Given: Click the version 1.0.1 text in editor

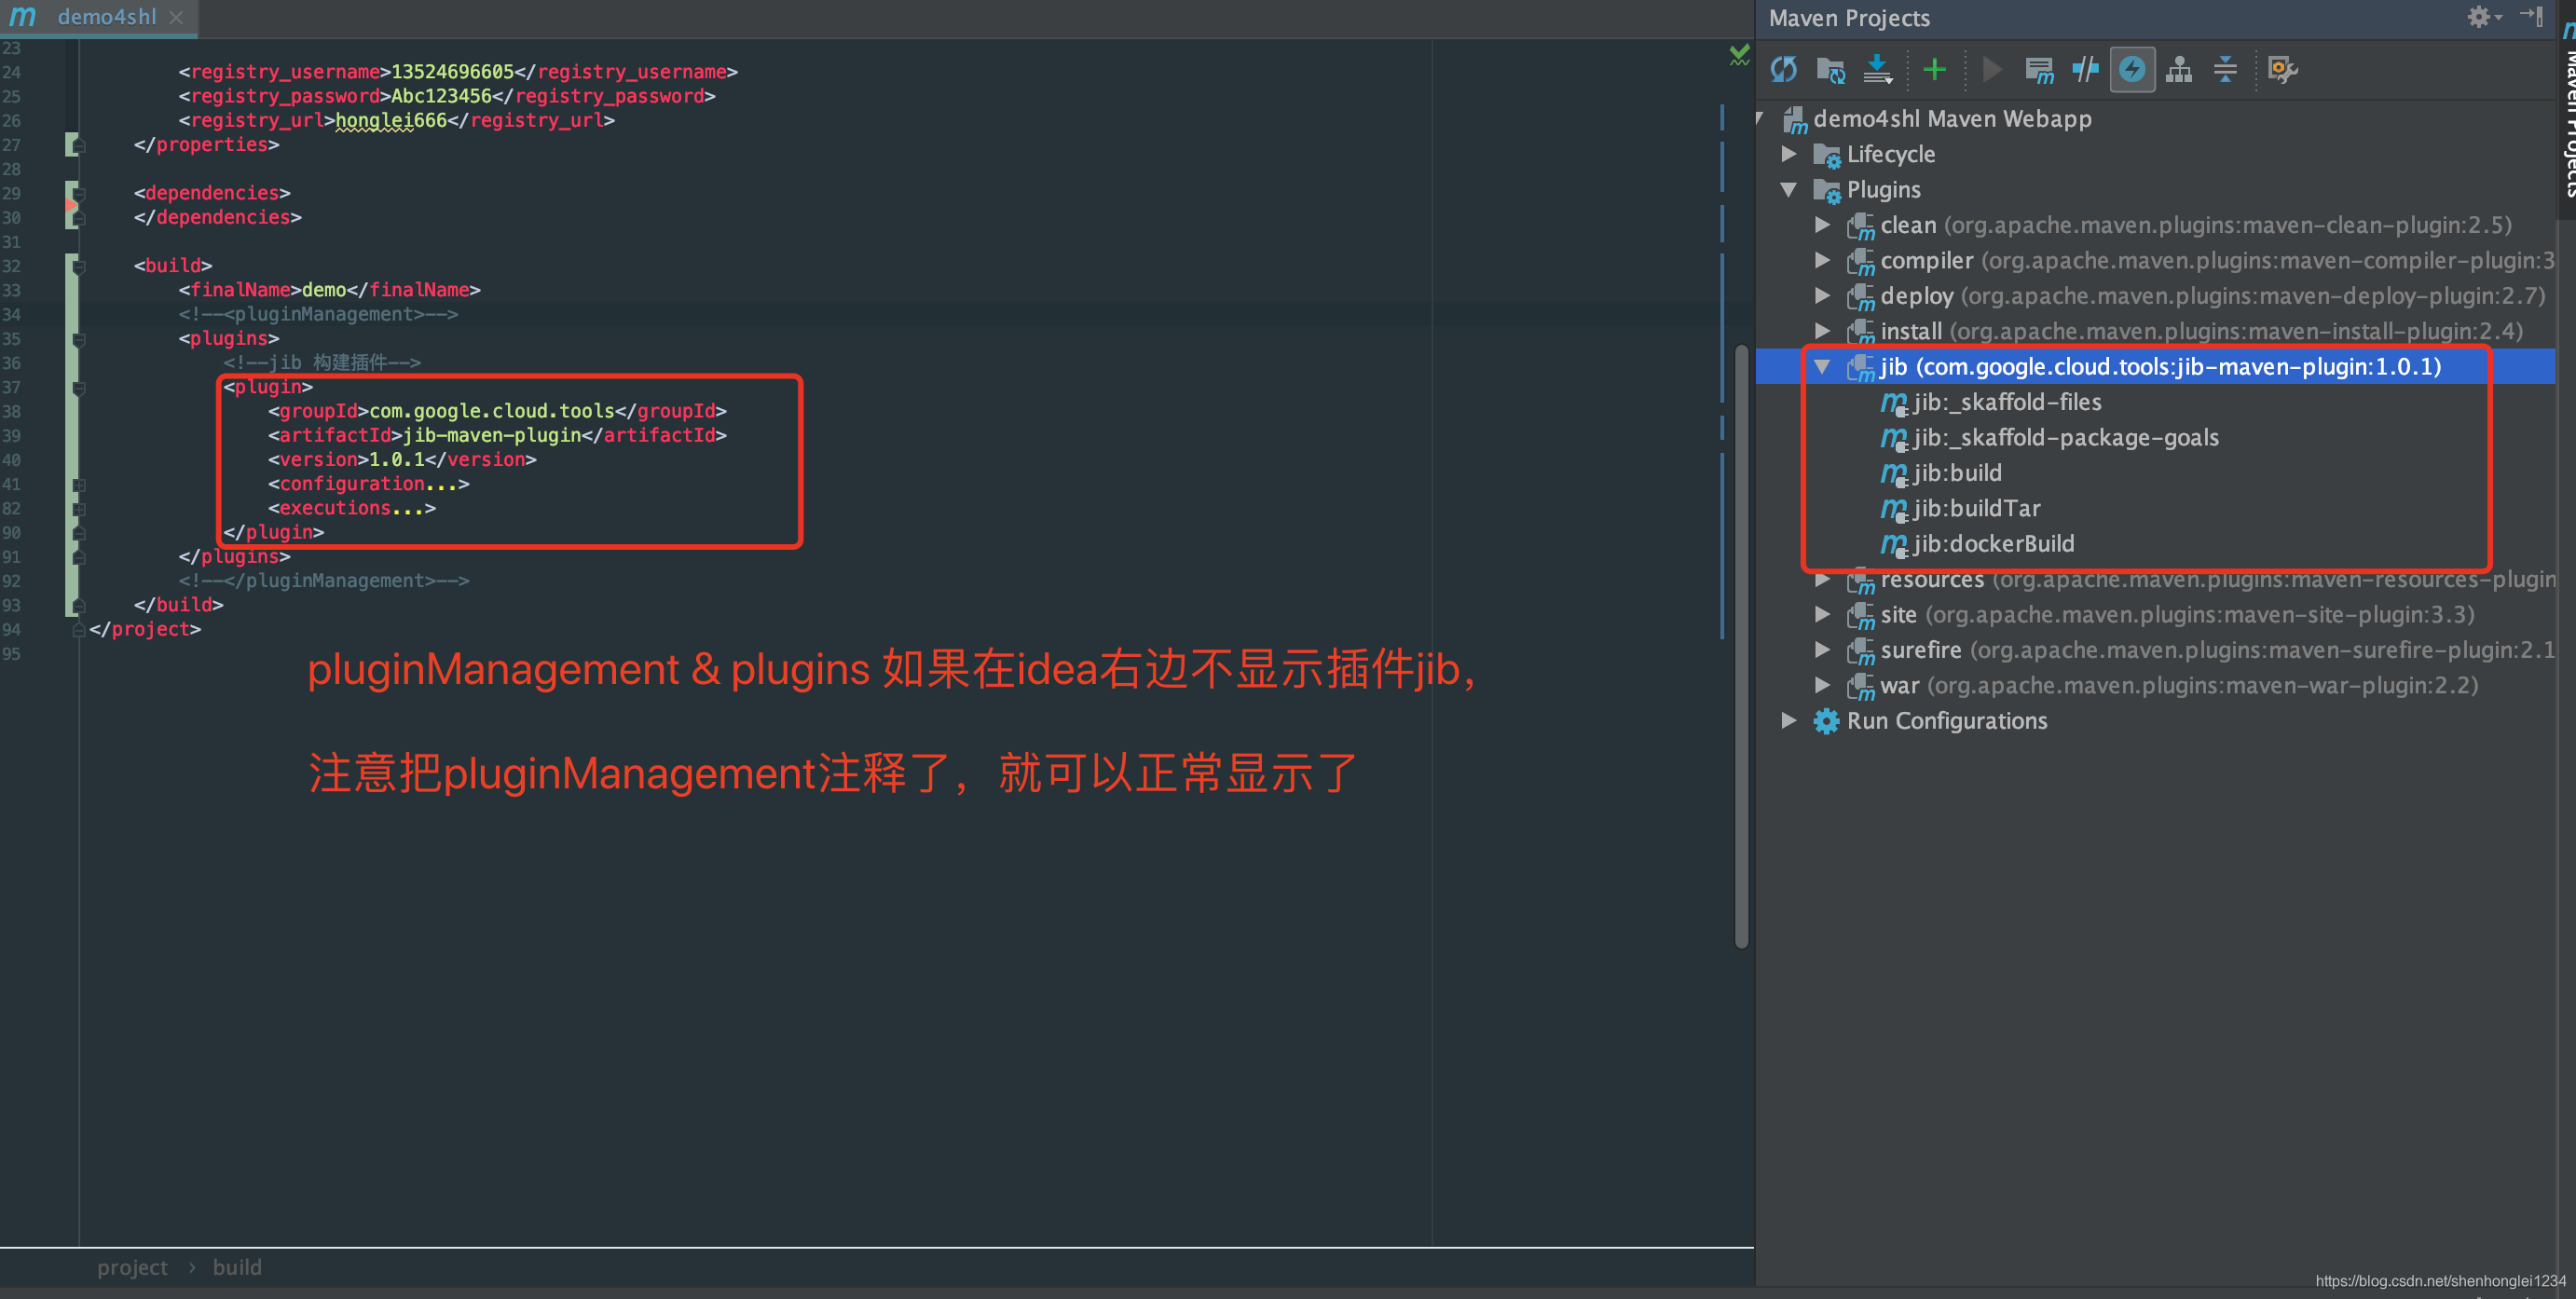Looking at the screenshot, I should 397,460.
